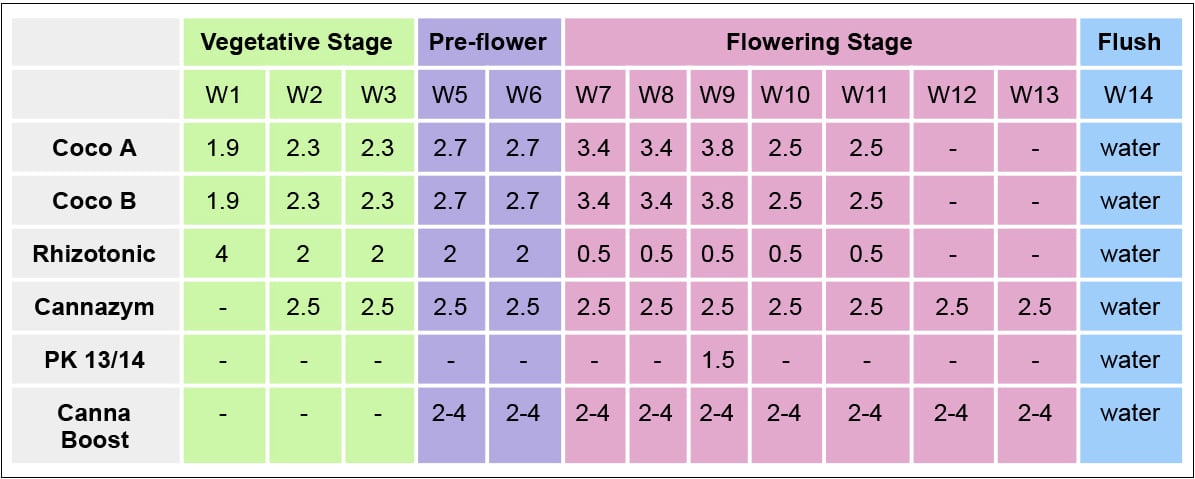Image resolution: width=1195 pixels, height=479 pixels.
Task: Select Cannazym's 2.5 value under W13
Action: (1034, 307)
